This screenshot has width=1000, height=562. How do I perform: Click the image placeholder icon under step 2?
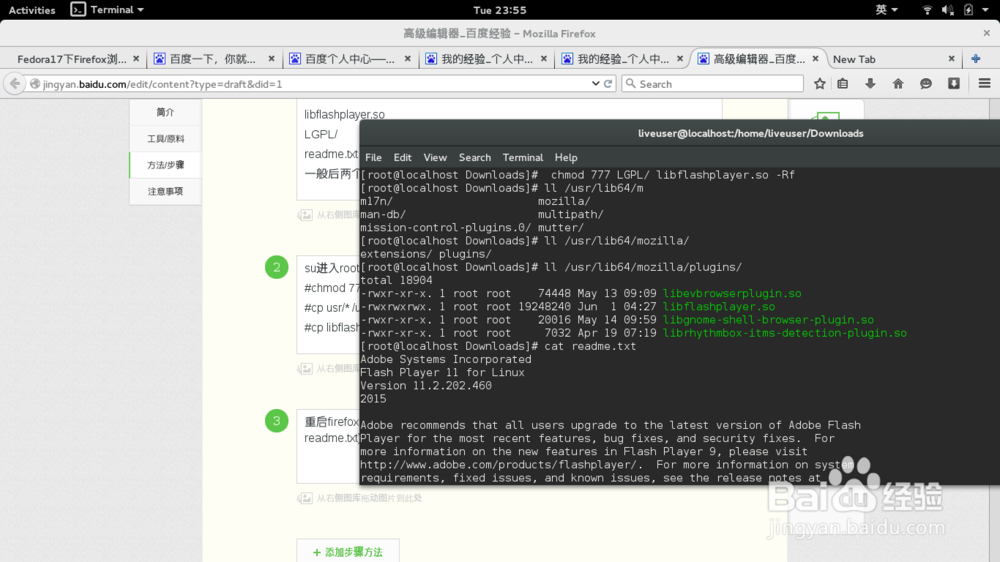tap(305, 369)
